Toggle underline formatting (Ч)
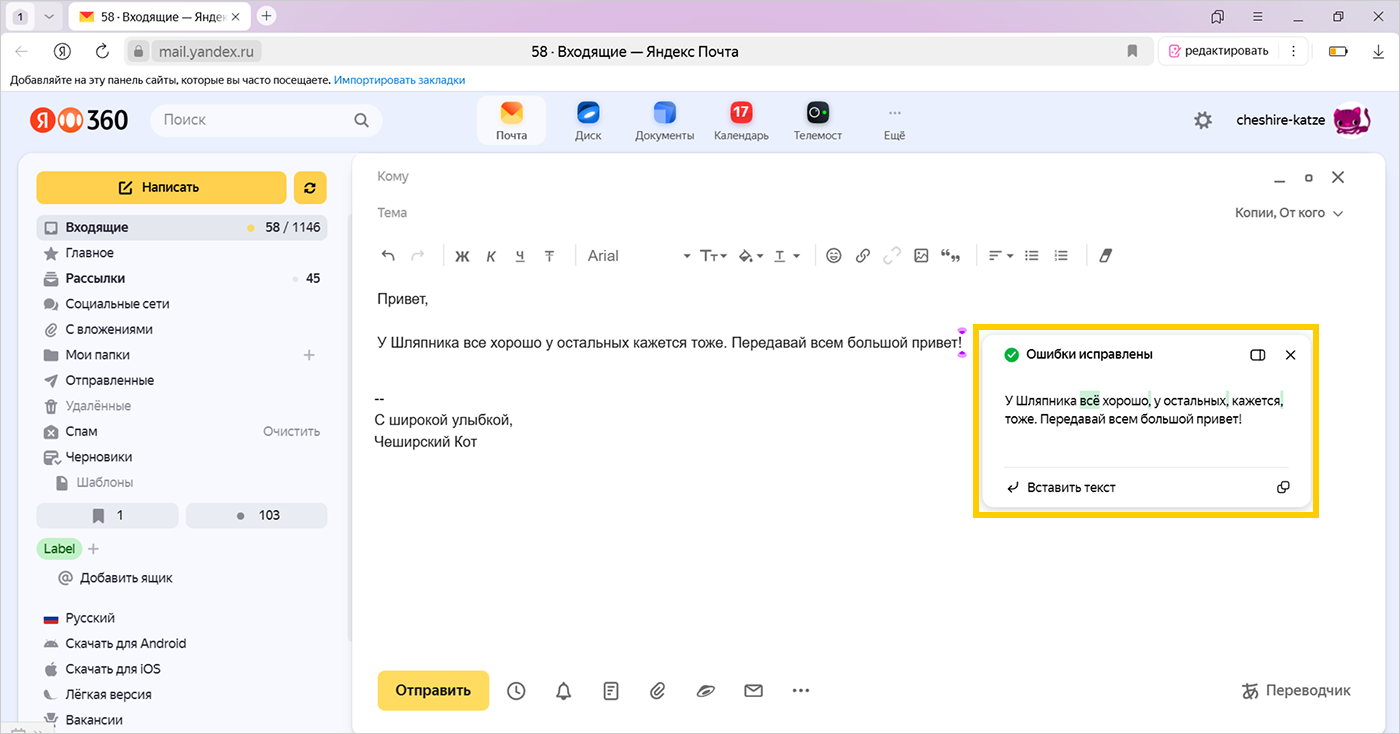The width and height of the screenshot is (1400, 734). 520,256
